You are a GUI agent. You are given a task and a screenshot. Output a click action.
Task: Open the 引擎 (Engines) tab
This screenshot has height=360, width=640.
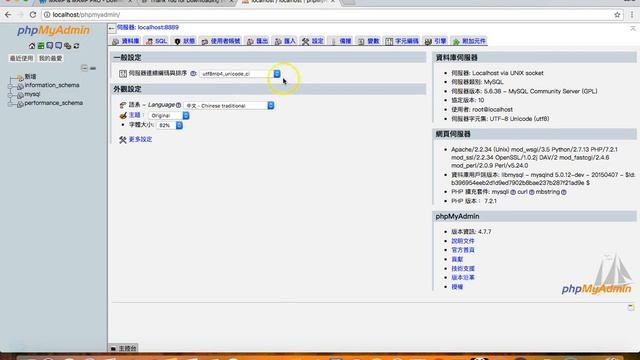(x=436, y=41)
